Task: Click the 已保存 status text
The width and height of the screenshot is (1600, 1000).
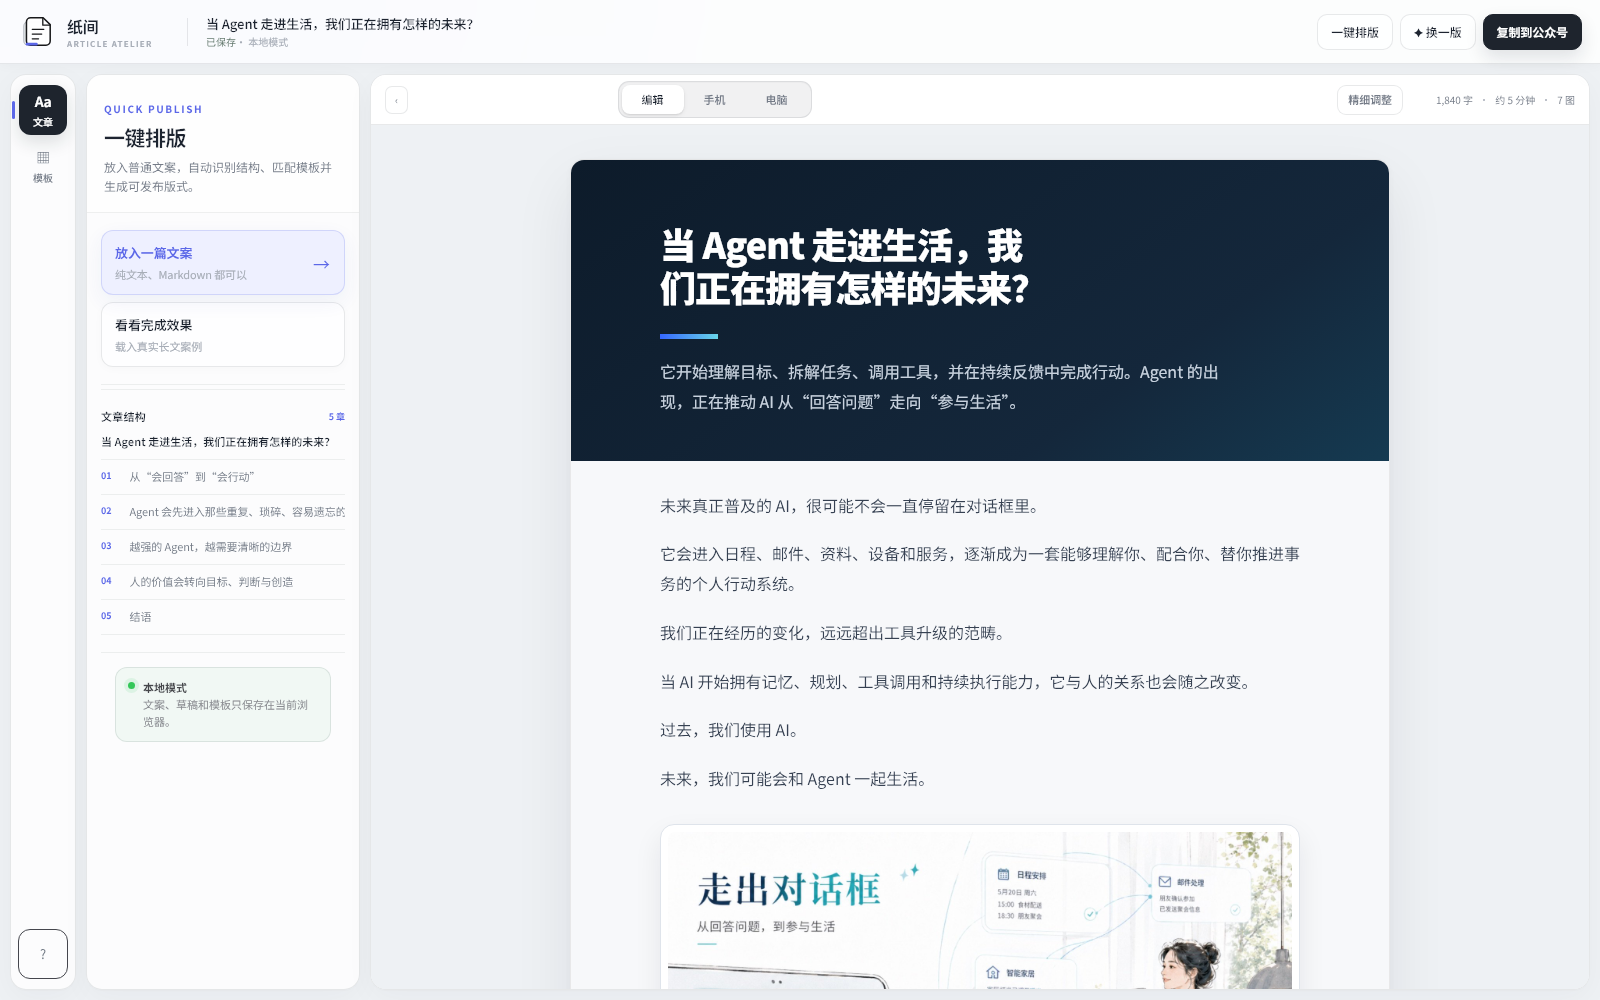Action: coord(221,43)
